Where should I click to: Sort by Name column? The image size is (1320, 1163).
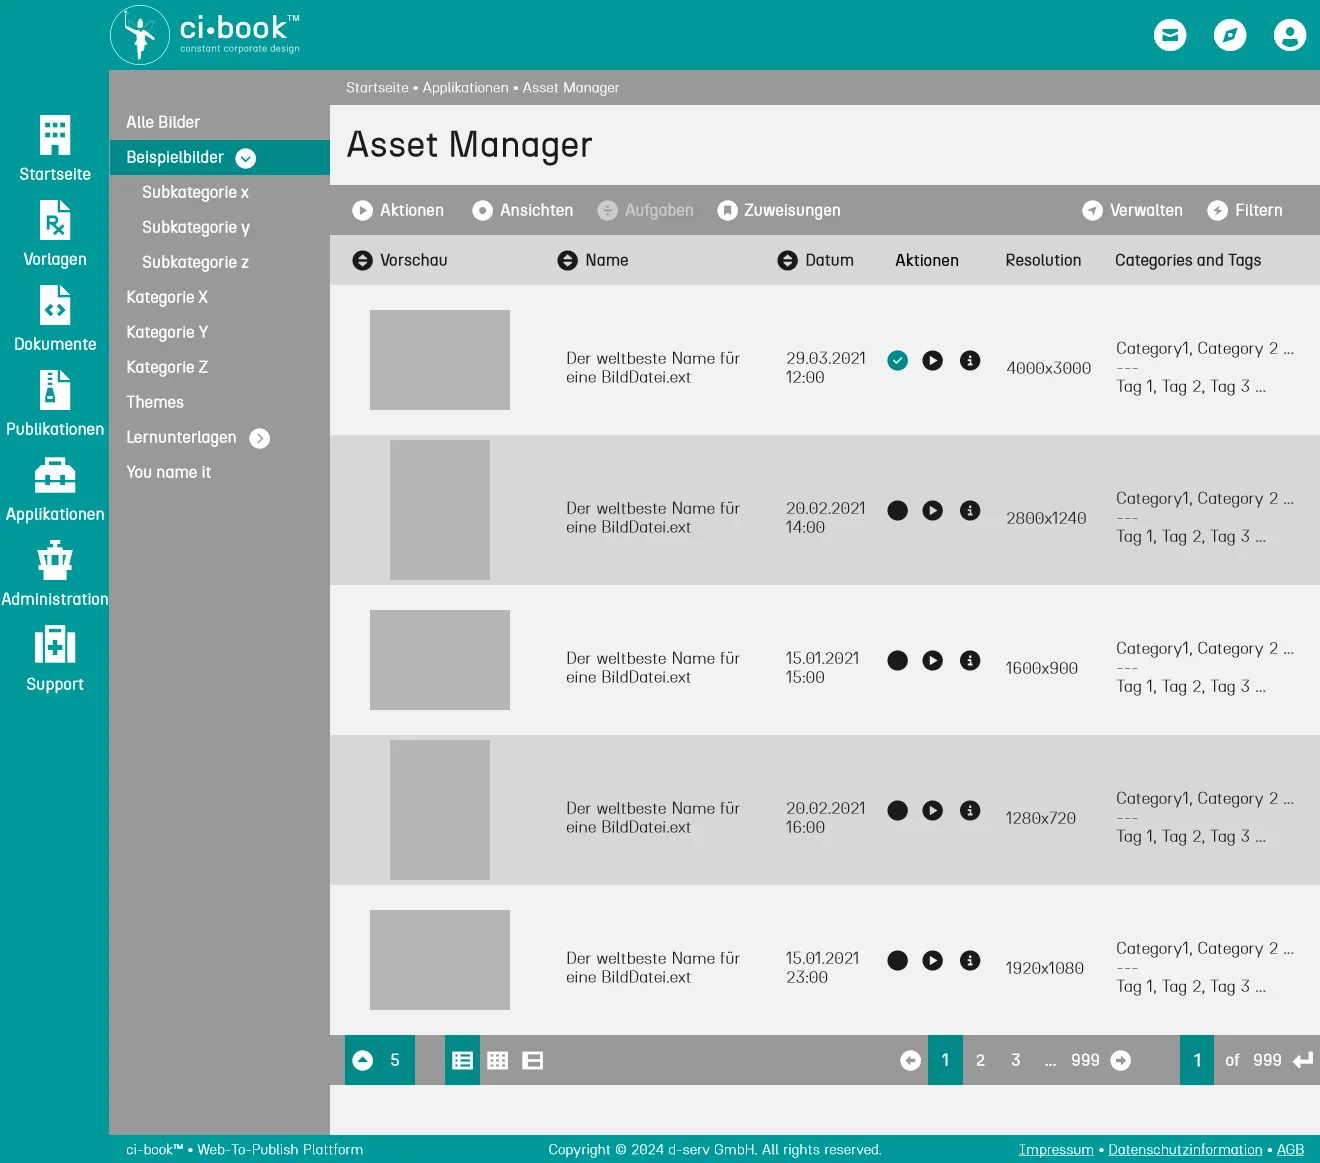593,260
